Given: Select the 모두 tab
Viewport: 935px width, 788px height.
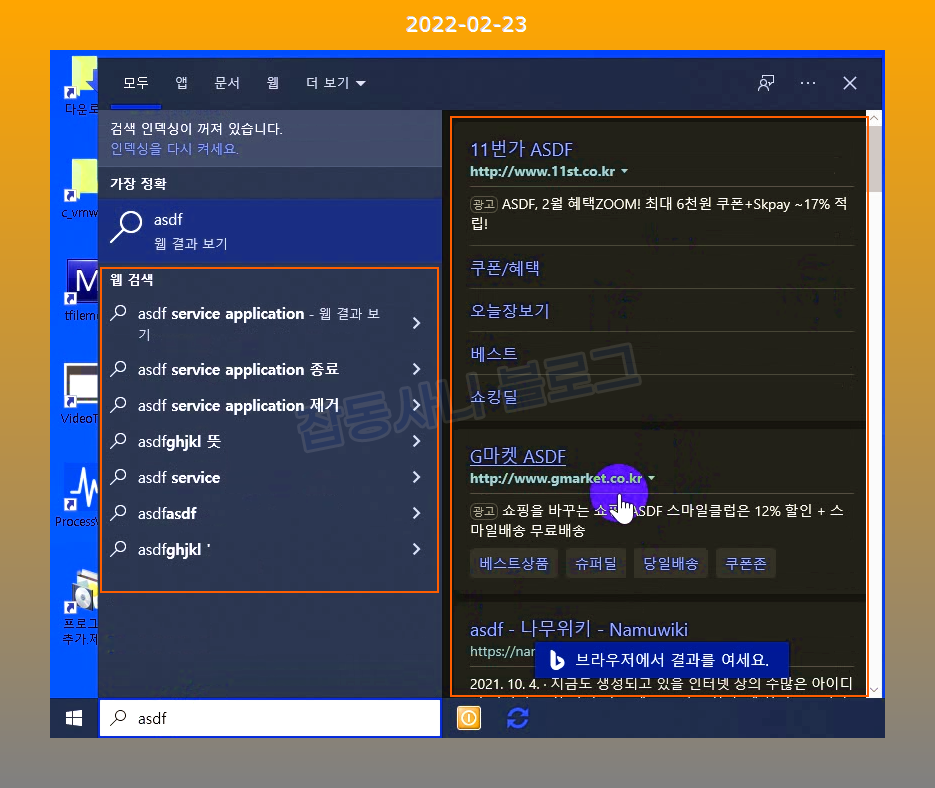Looking at the screenshot, I should click(136, 83).
